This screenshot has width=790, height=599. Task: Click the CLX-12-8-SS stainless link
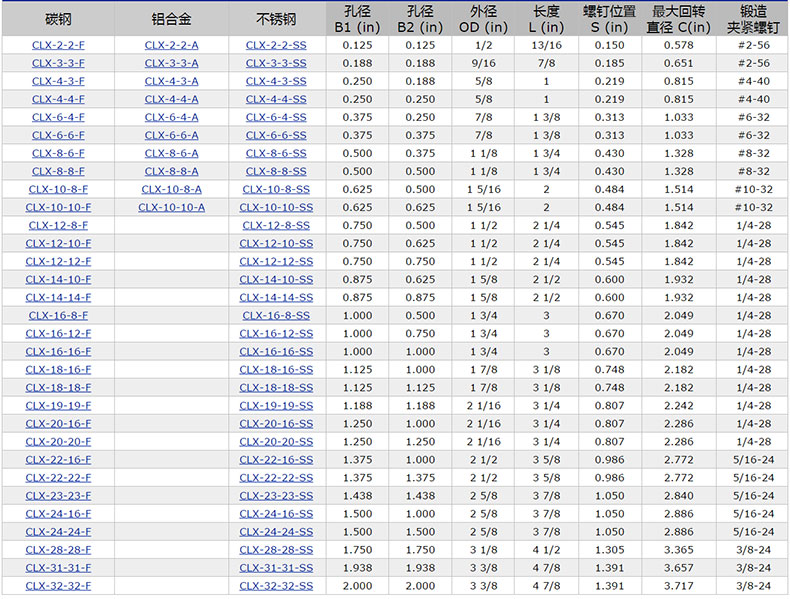pos(276,225)
